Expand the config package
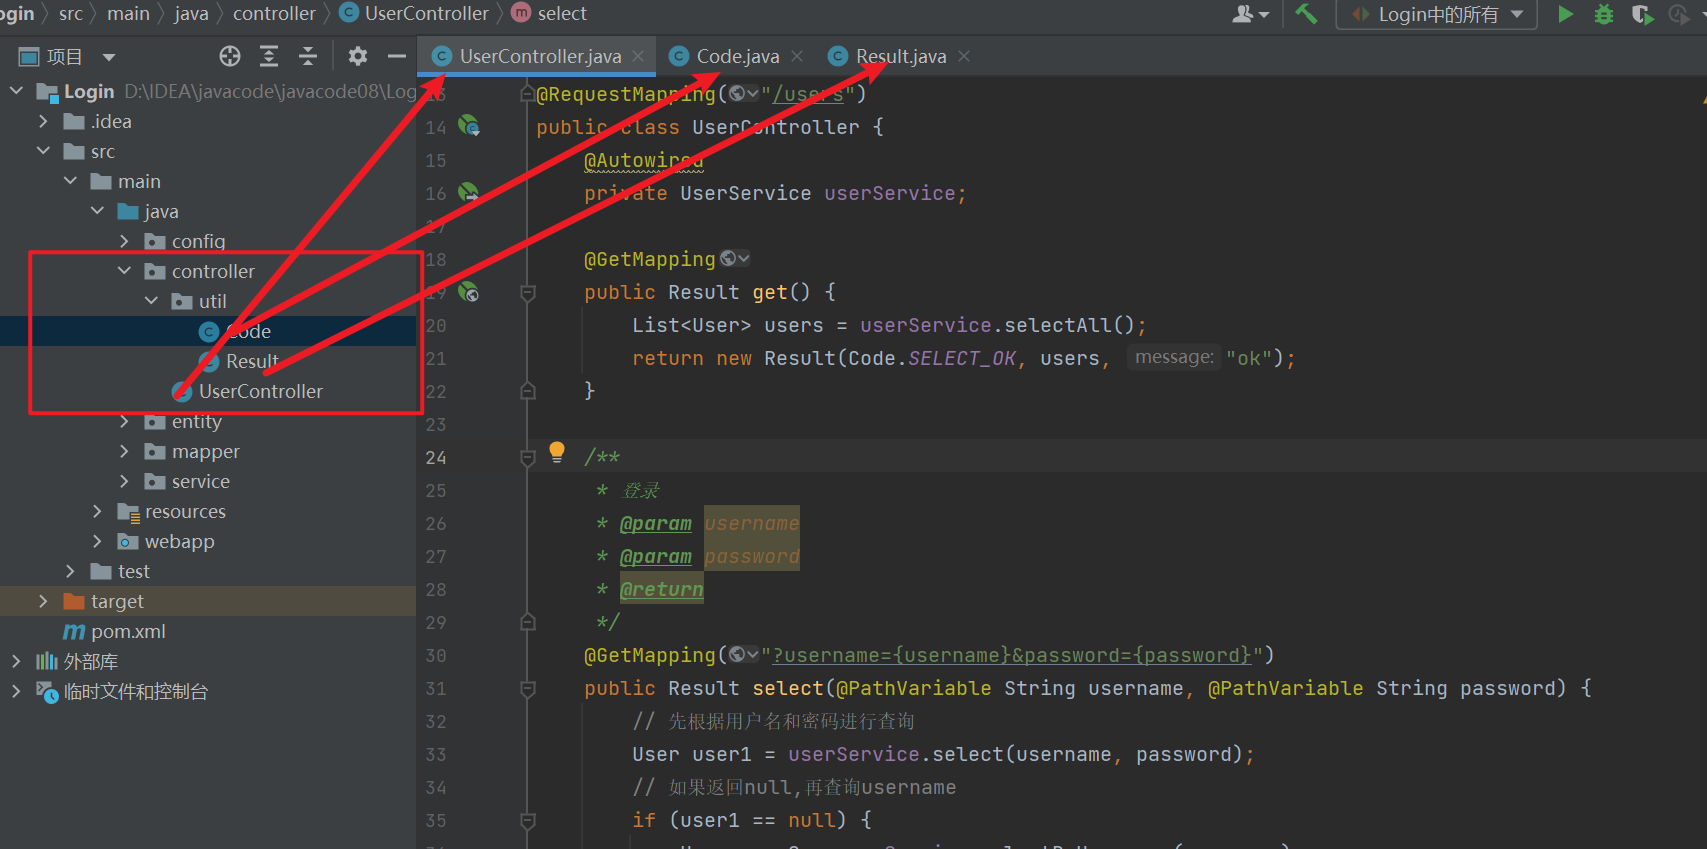 click(x=124, y=241)
